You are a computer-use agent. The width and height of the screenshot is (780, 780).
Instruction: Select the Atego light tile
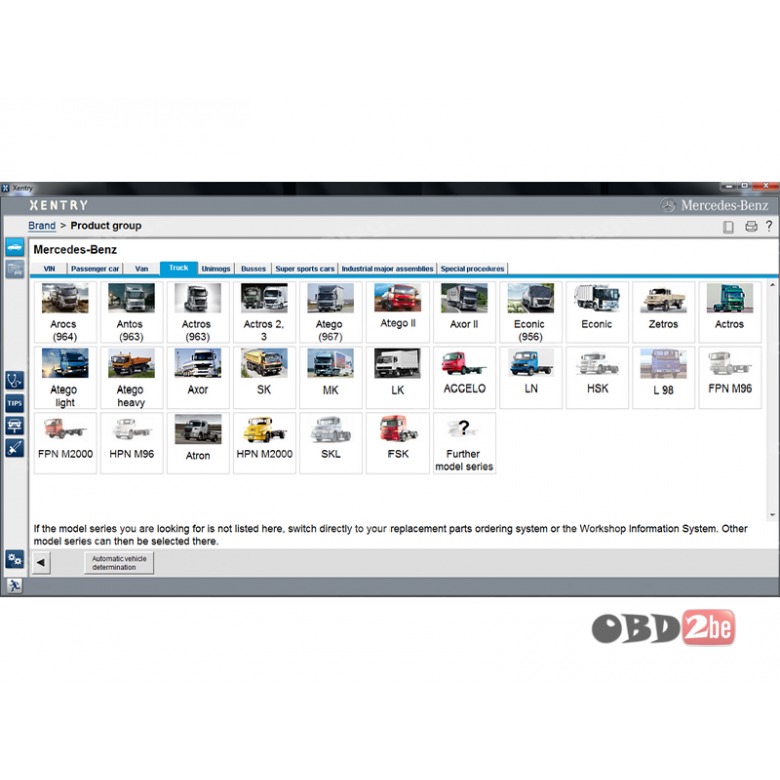(65, 378)
